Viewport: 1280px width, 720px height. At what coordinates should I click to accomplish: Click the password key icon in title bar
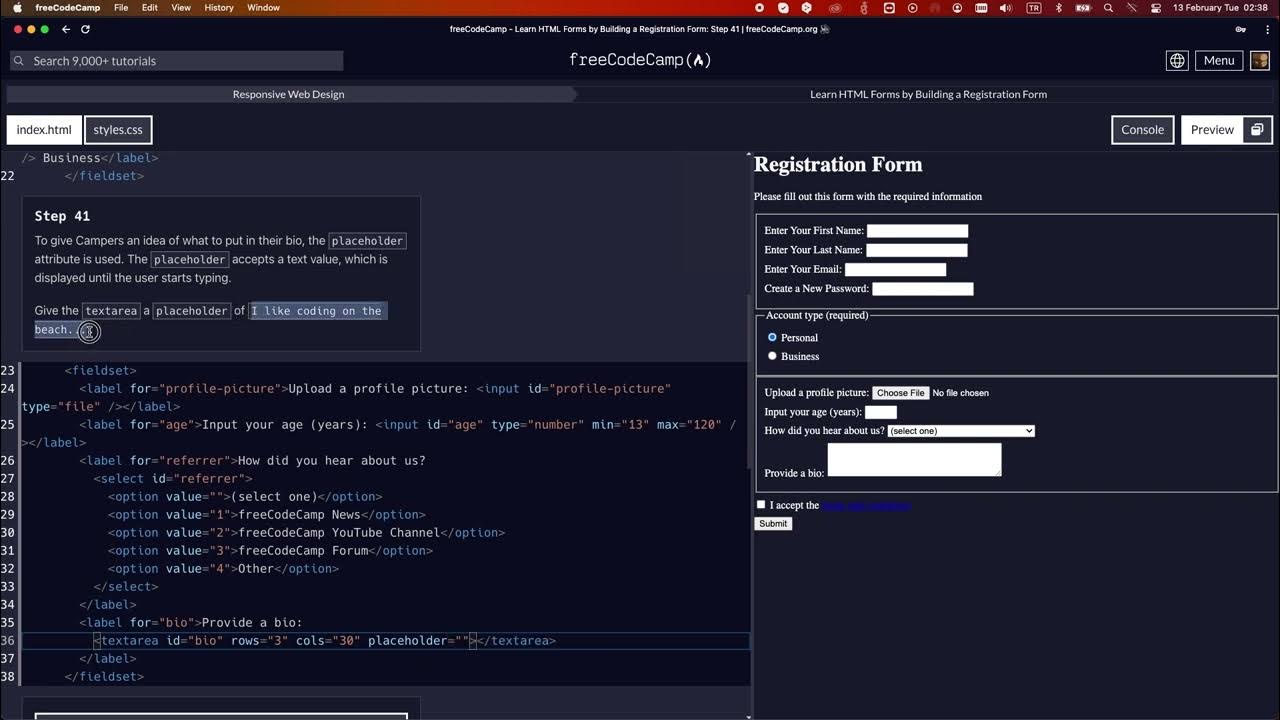1241,29
